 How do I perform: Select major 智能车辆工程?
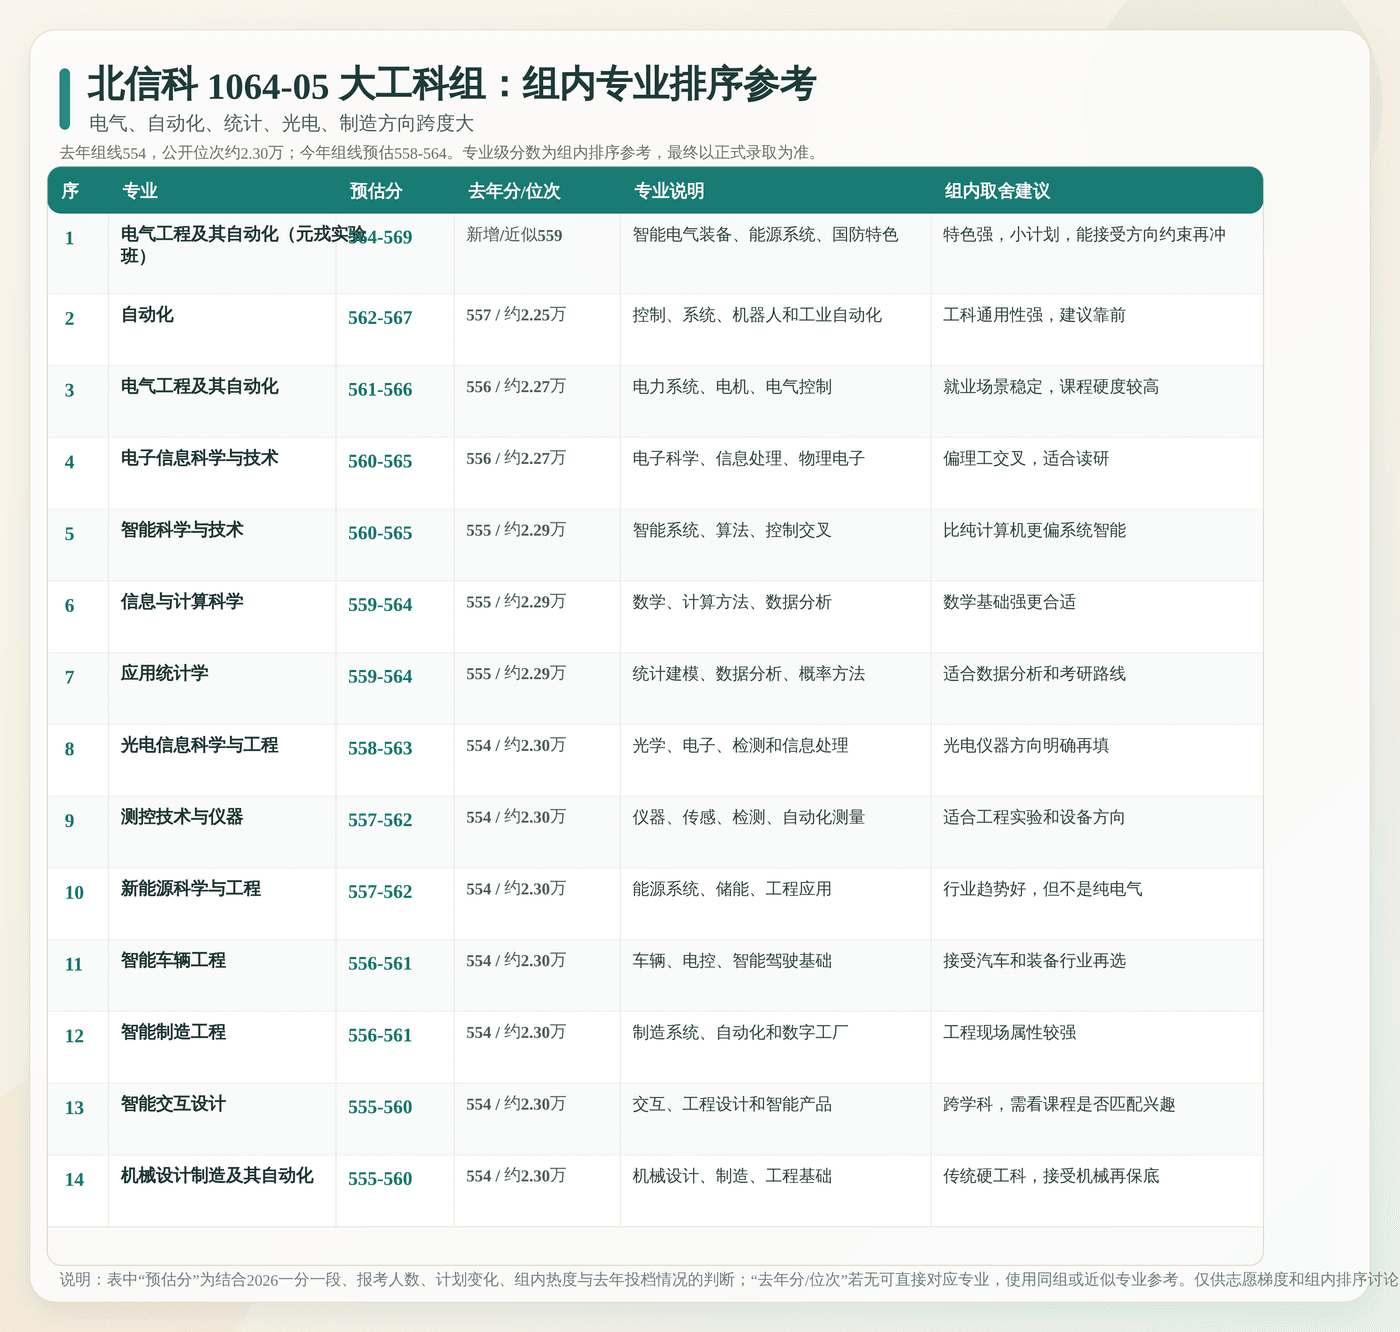(x=173, y=961)
